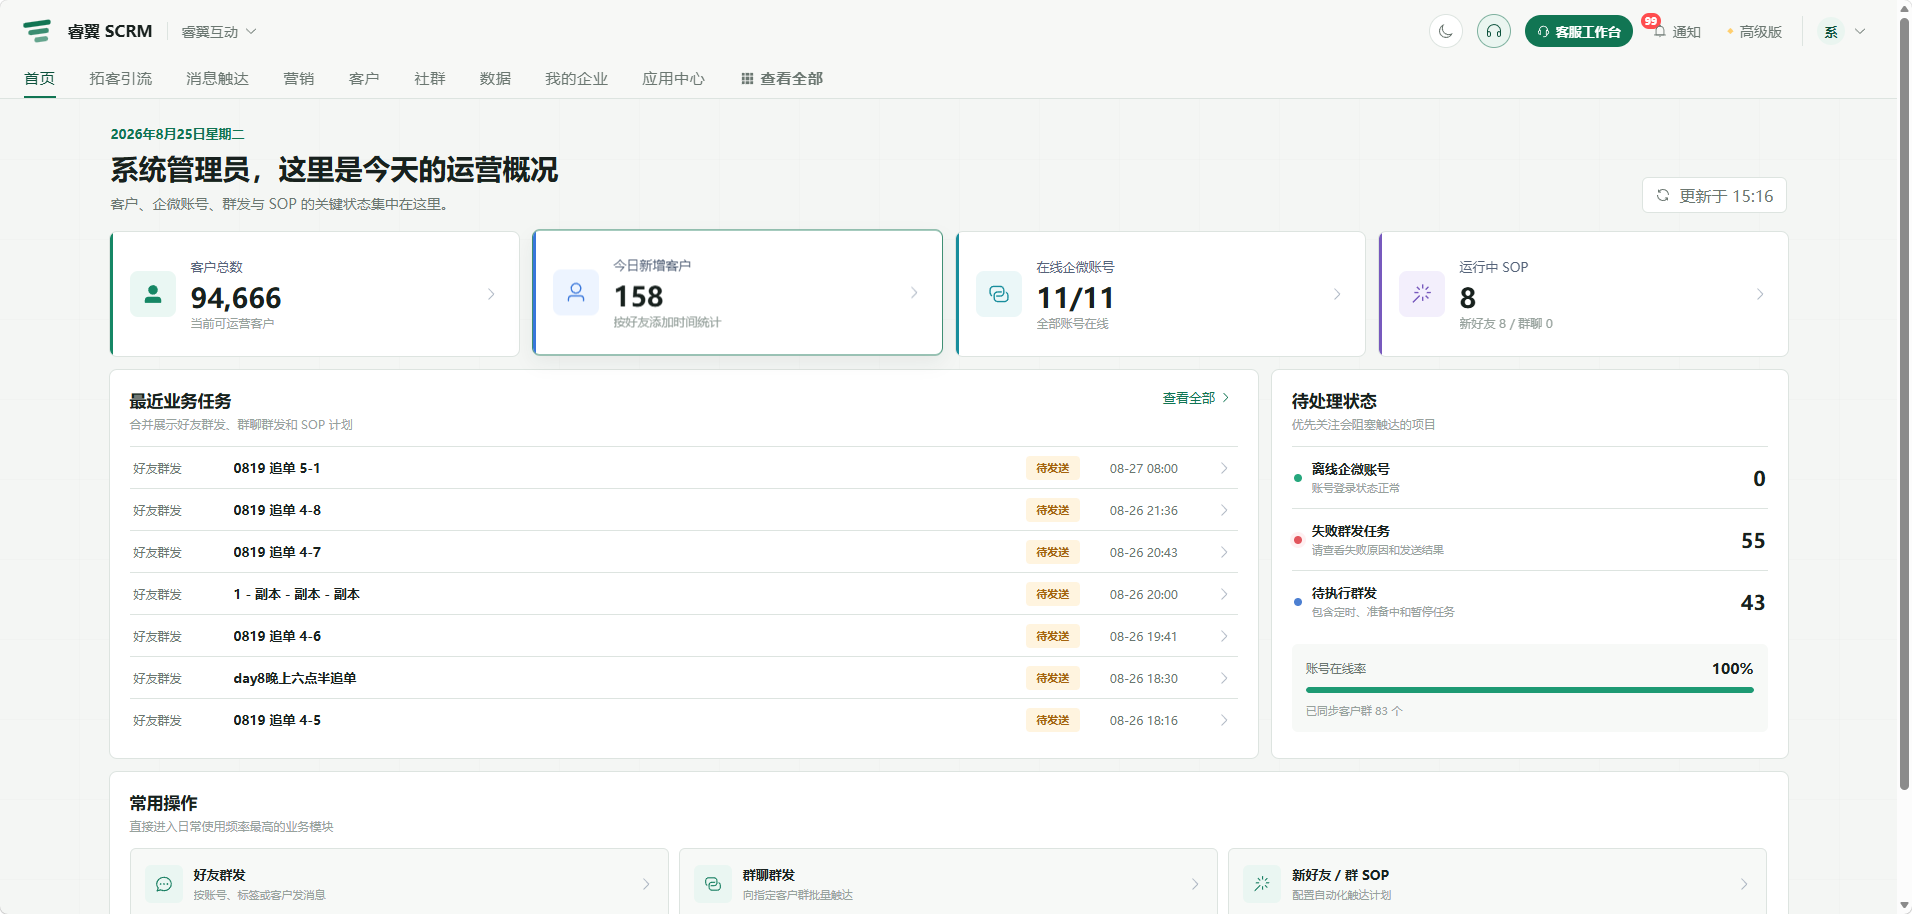The image size is (1912, 914).
Task: Click the 账号在线率 progress bar
Action: click(1530, 690)
